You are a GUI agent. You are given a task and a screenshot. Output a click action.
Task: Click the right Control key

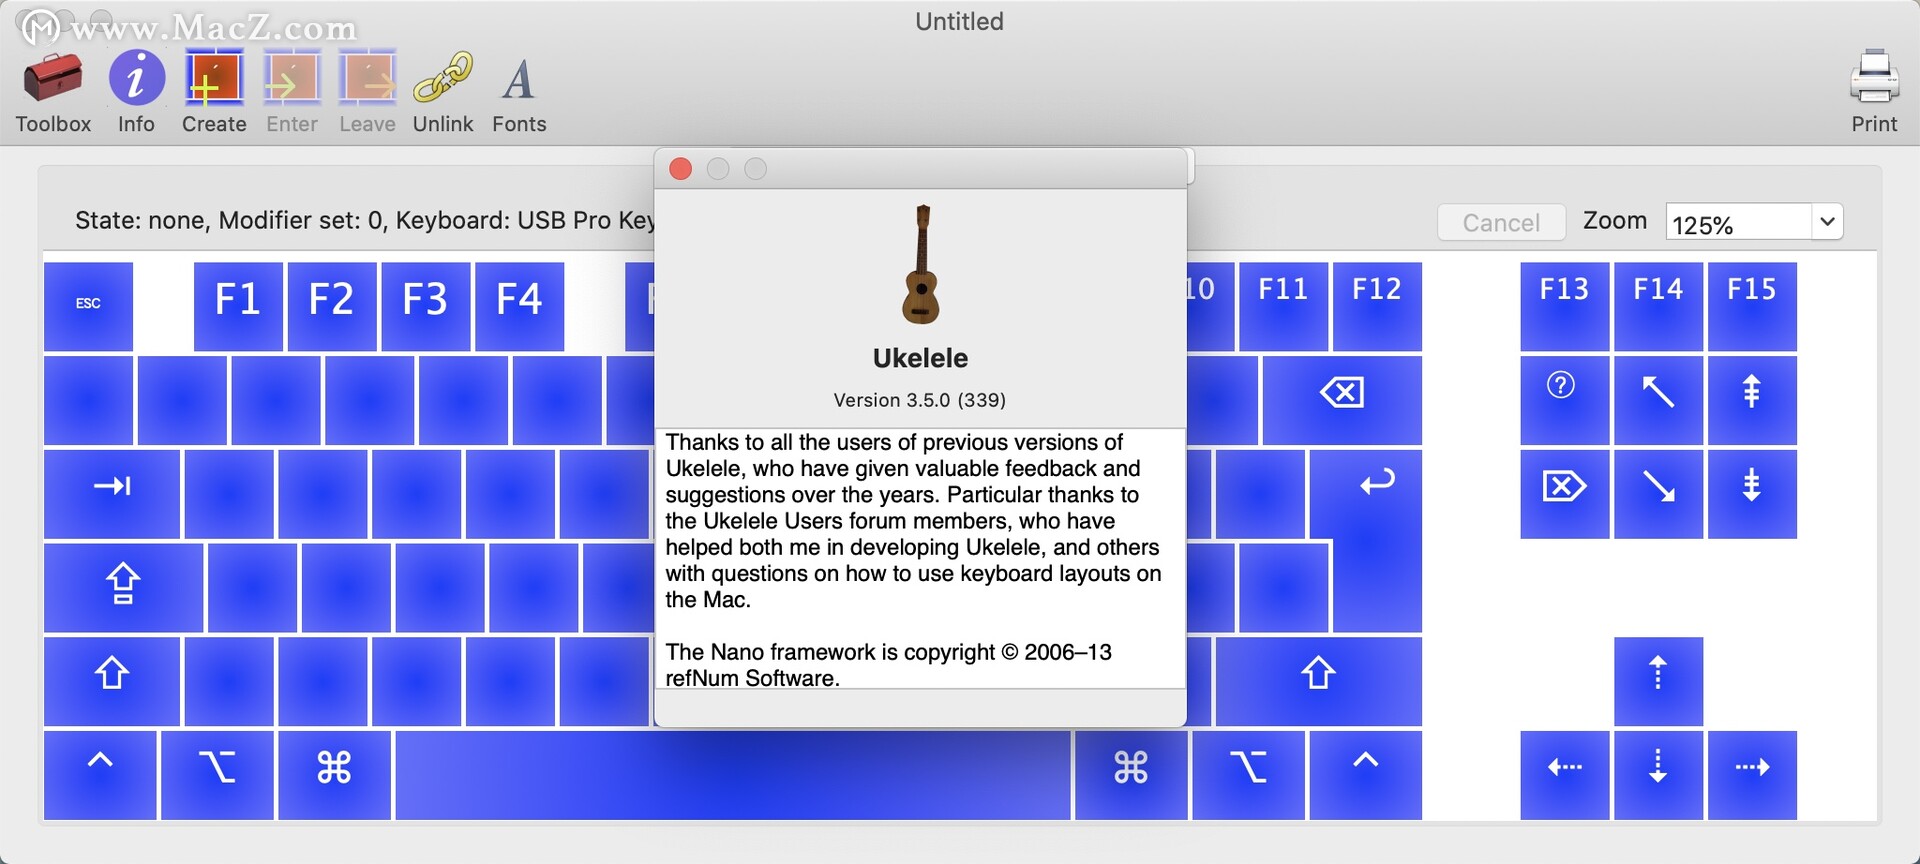click(1366, 776)
